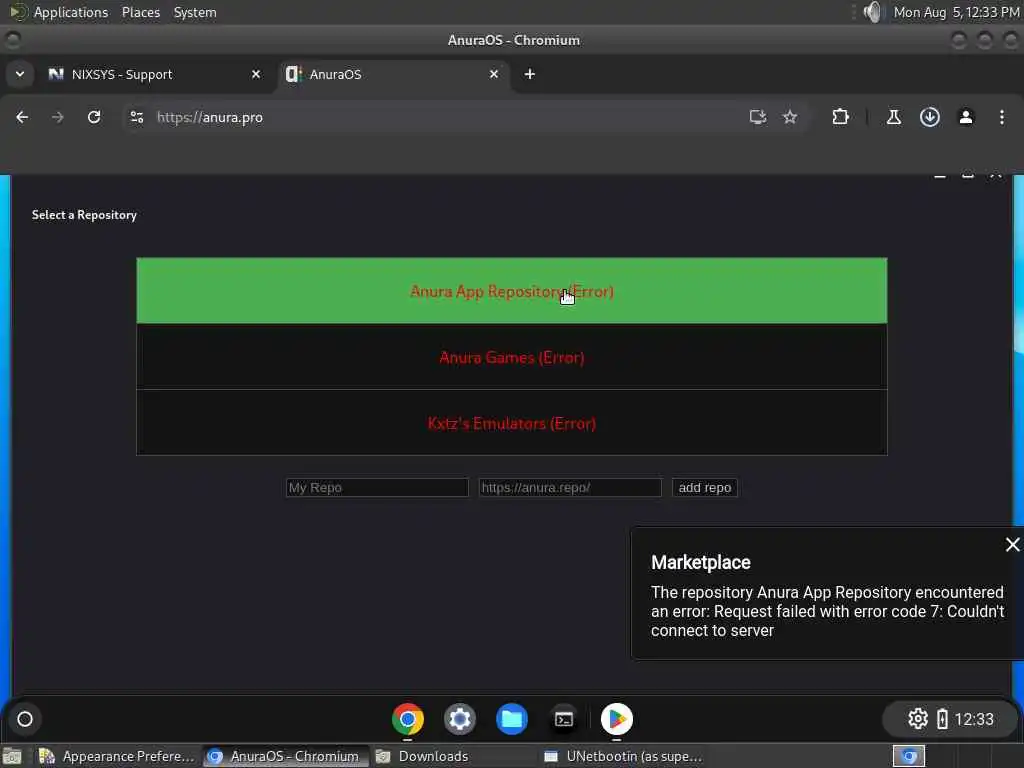Click the workspace switcher in bottom panel
Image resolution: width=1024 pixels, height=768 pixels.
[x=909, y=756]
